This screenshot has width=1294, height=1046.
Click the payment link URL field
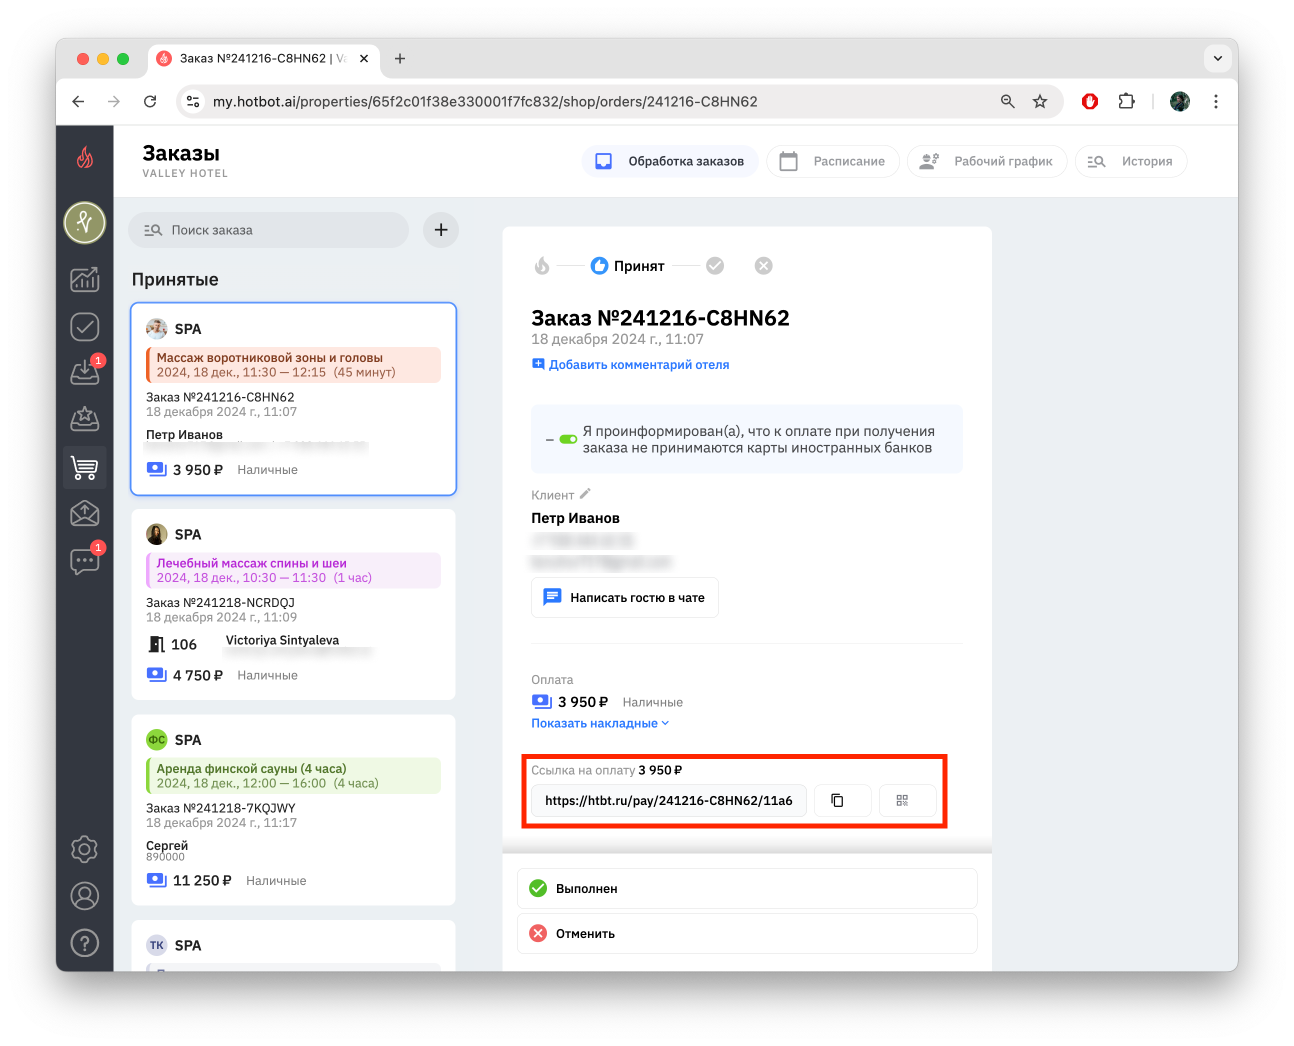pos(669,801)
